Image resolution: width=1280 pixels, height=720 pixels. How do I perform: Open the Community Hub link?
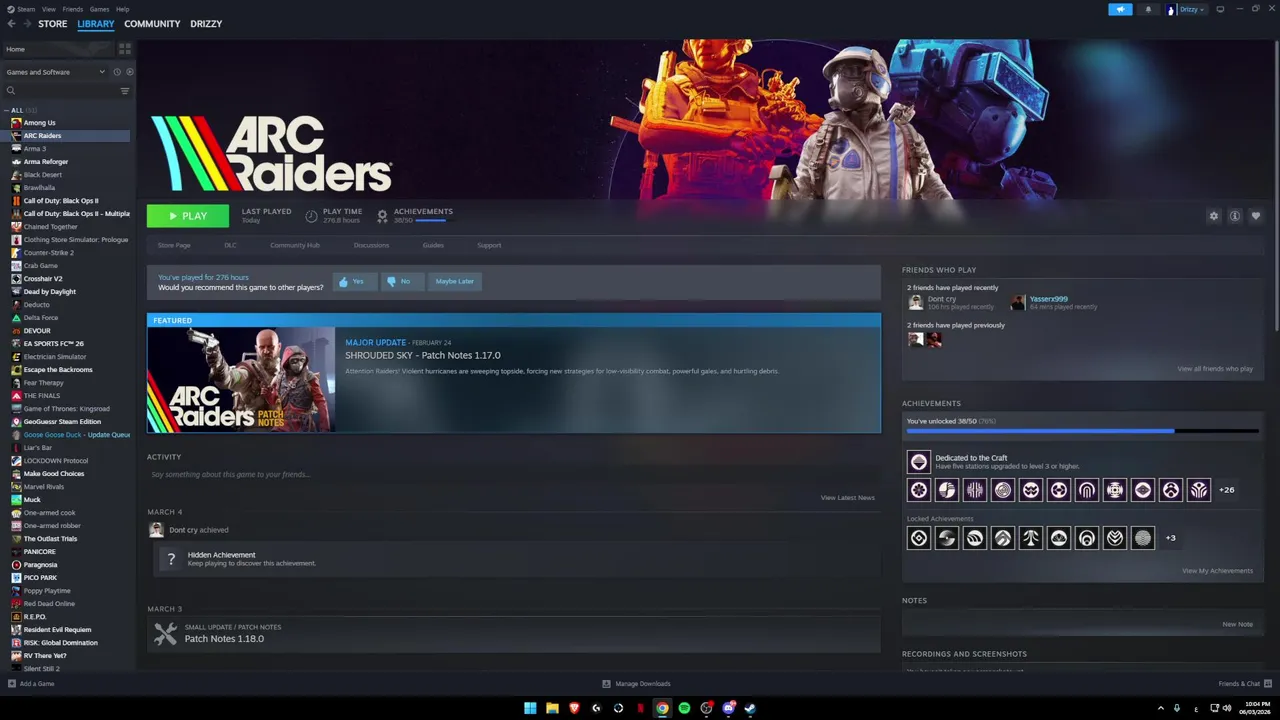(x=295, y=245)
